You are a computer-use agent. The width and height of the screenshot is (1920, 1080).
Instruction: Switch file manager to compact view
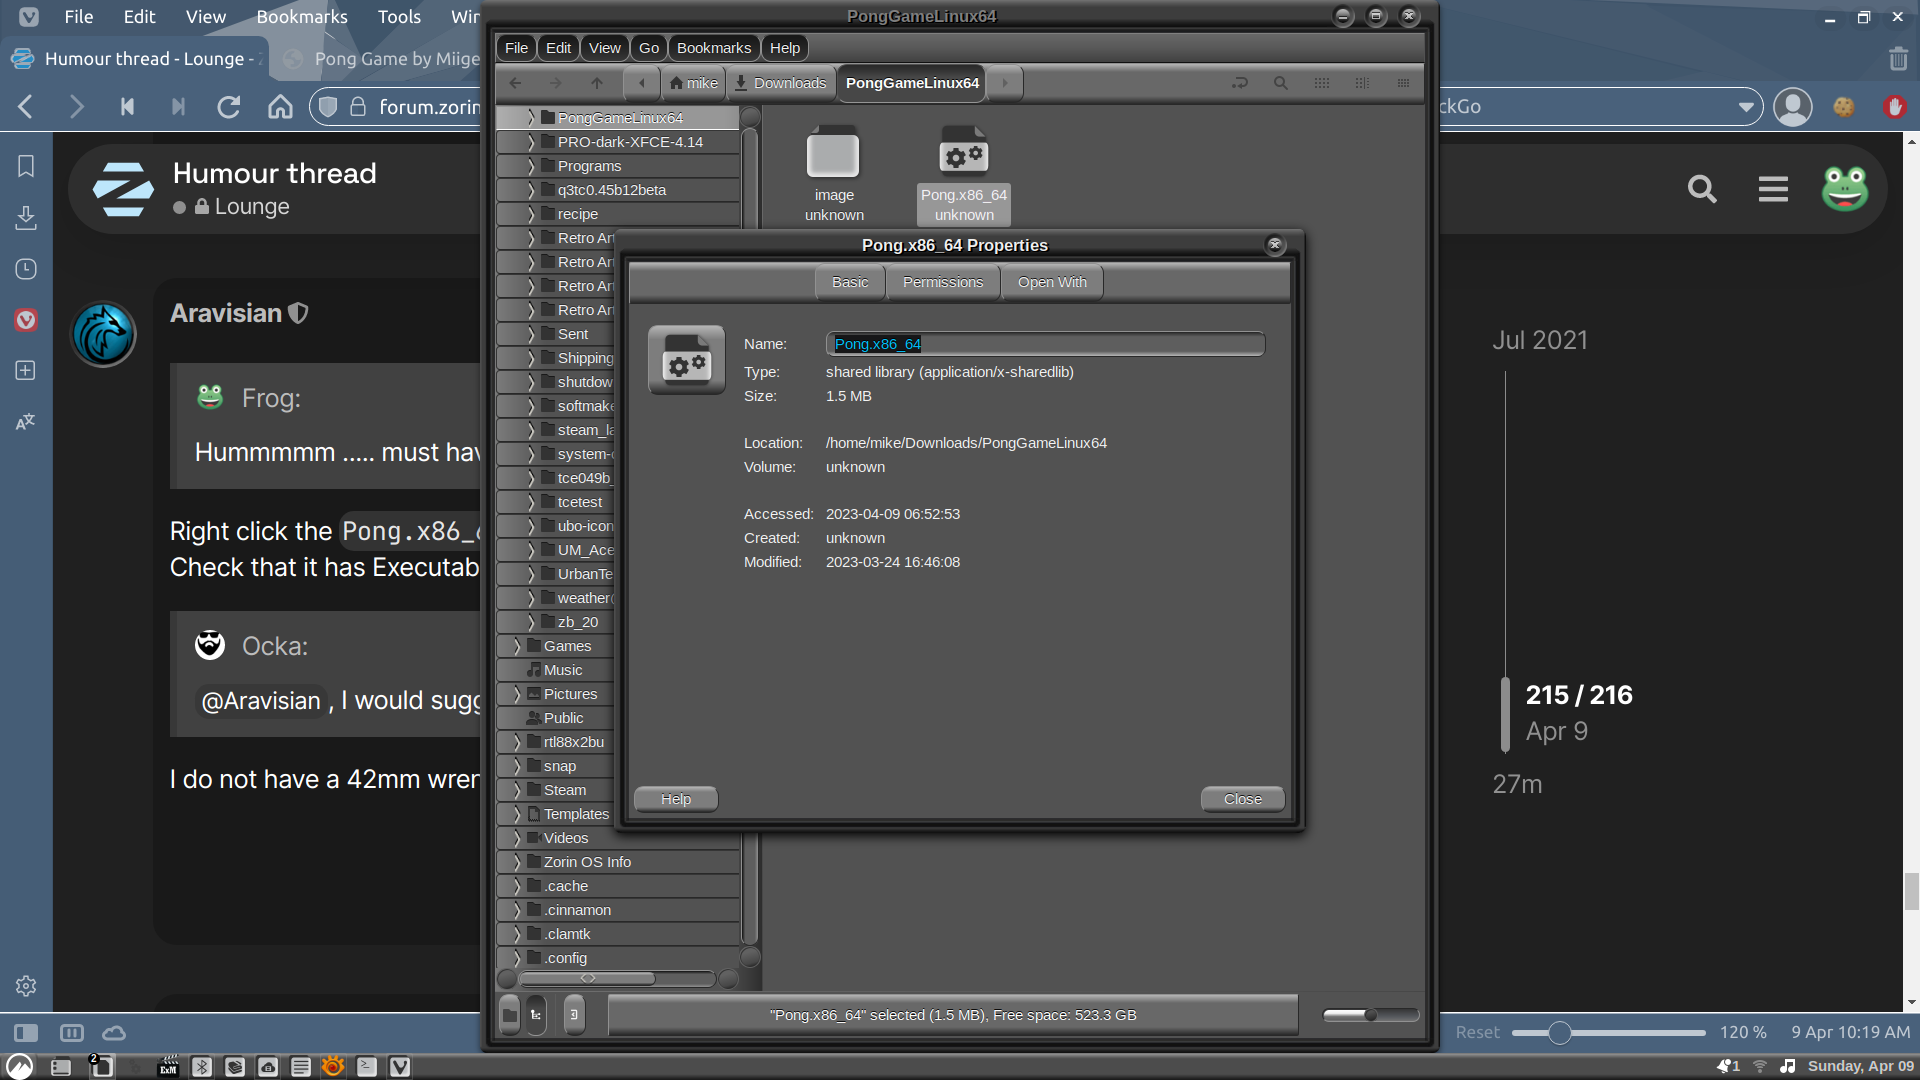pyautogui.click(x=1404, y=83)
